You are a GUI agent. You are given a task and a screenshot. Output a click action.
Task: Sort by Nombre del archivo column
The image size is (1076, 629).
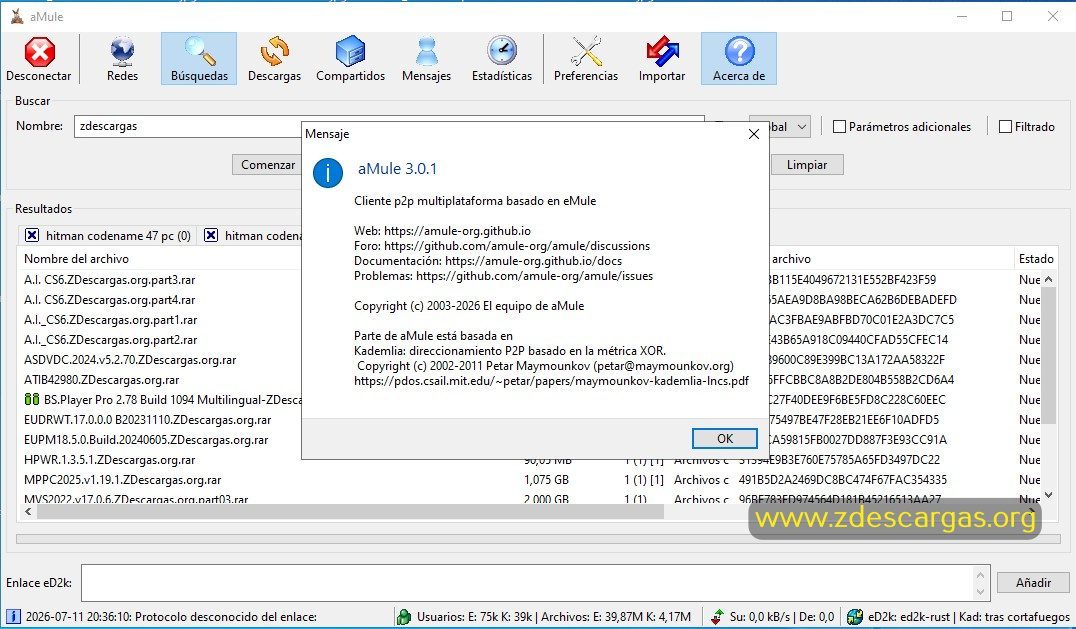(x=76, y=259)
